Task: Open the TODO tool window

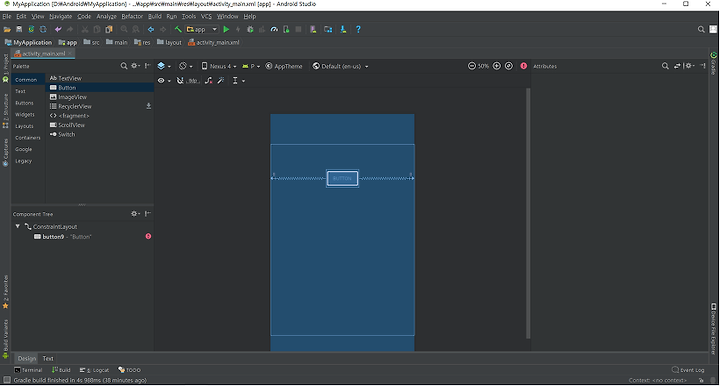Action: pyautogui.click(x=129, y=370)
